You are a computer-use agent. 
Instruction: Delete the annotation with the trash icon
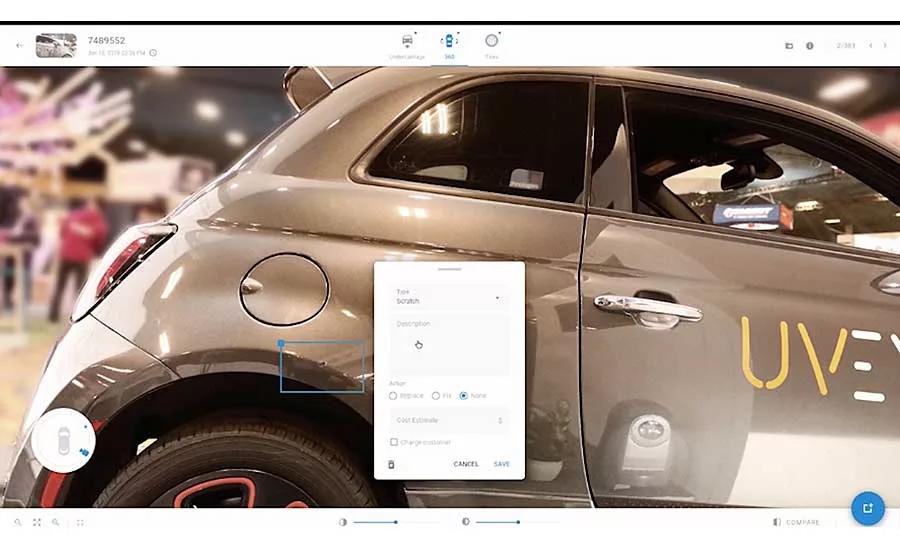(x=391, y=464)
